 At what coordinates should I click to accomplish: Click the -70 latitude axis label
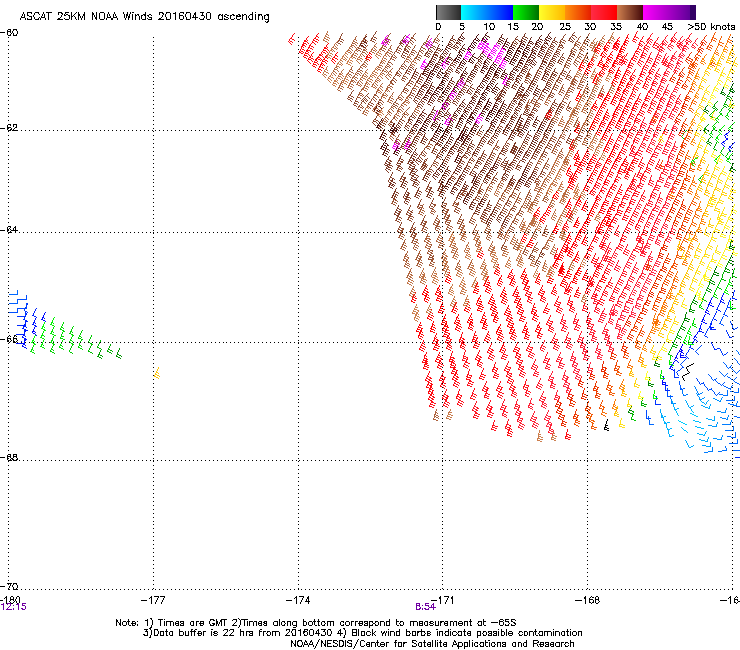(9, 586)
